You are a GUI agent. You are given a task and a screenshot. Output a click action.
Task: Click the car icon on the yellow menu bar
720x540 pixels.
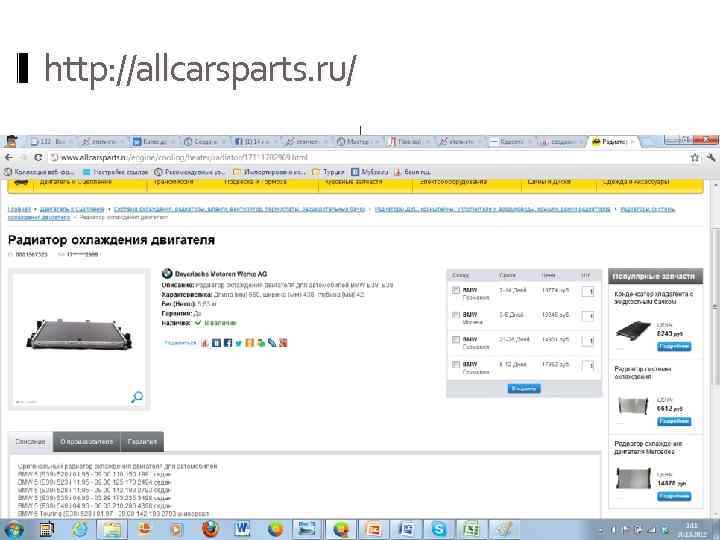coord(21,182)
